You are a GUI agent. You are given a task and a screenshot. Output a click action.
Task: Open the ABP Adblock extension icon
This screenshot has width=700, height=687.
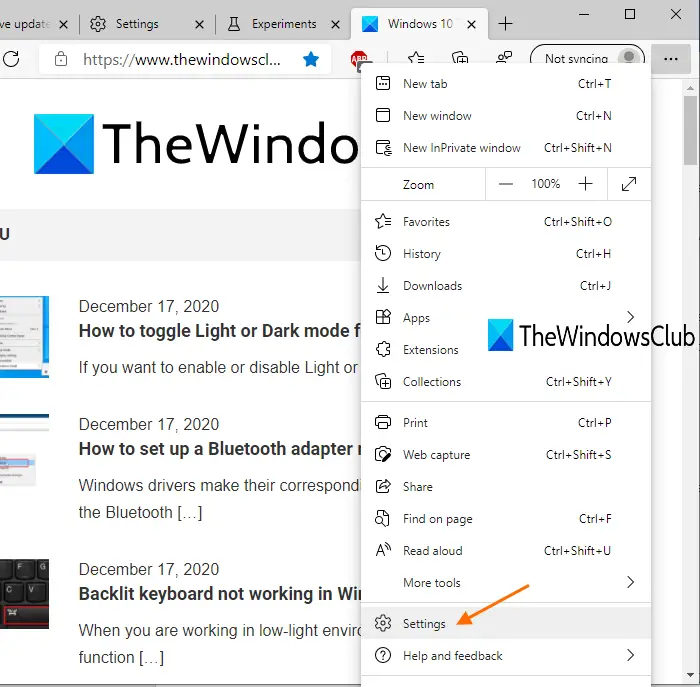coord(359,60)
